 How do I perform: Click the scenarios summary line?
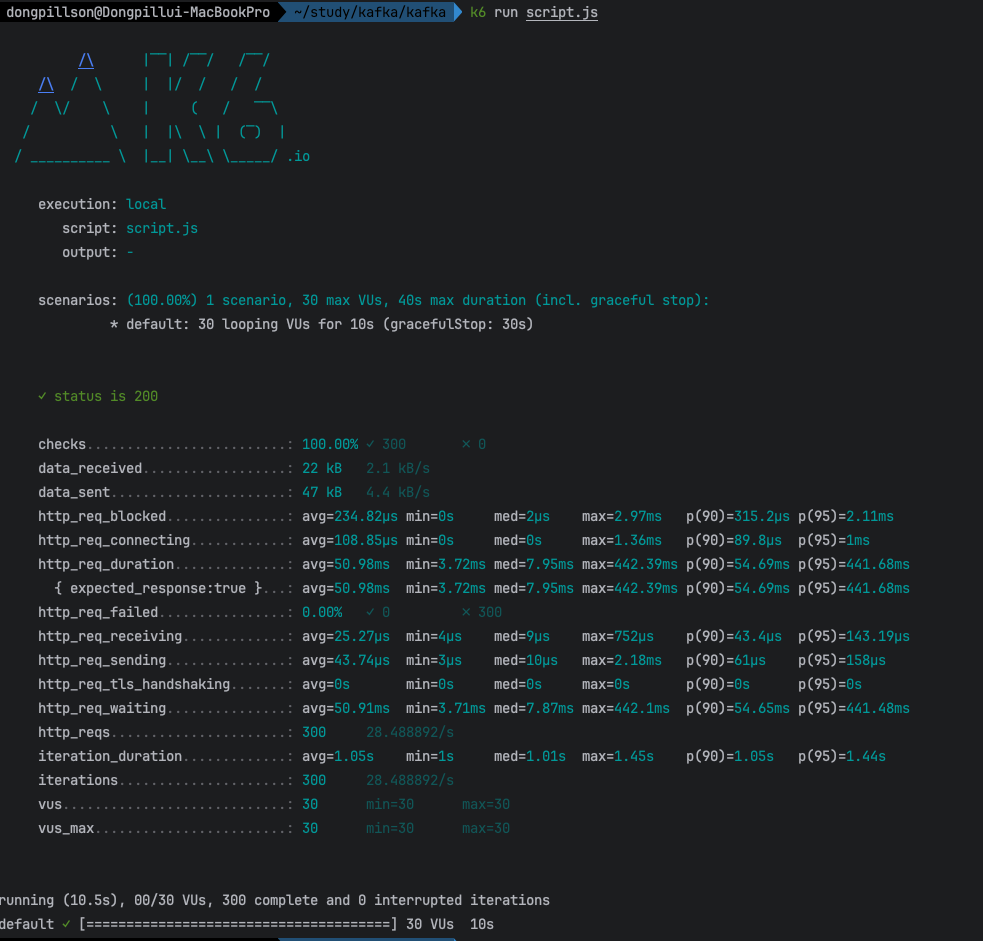pyautogui.click(x=374, y=300)
